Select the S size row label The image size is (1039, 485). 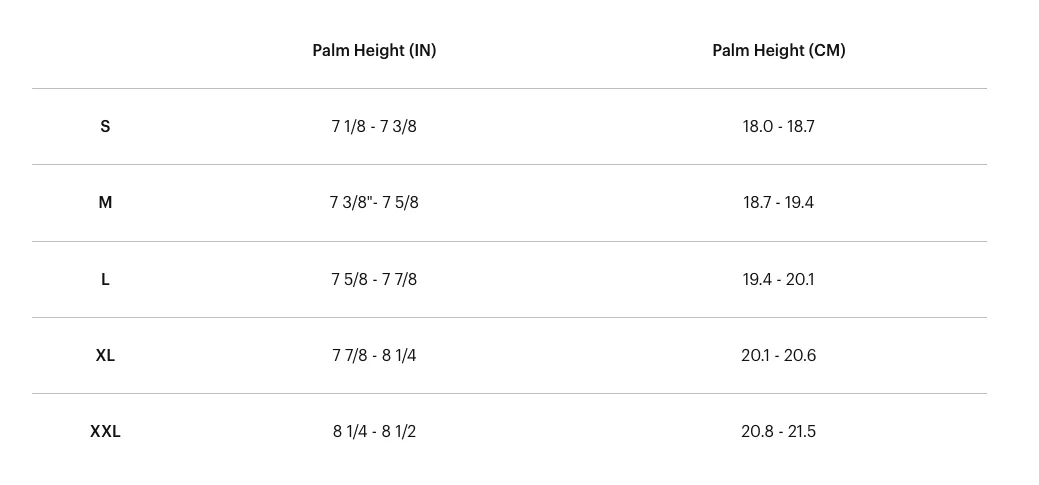point(105,126)
